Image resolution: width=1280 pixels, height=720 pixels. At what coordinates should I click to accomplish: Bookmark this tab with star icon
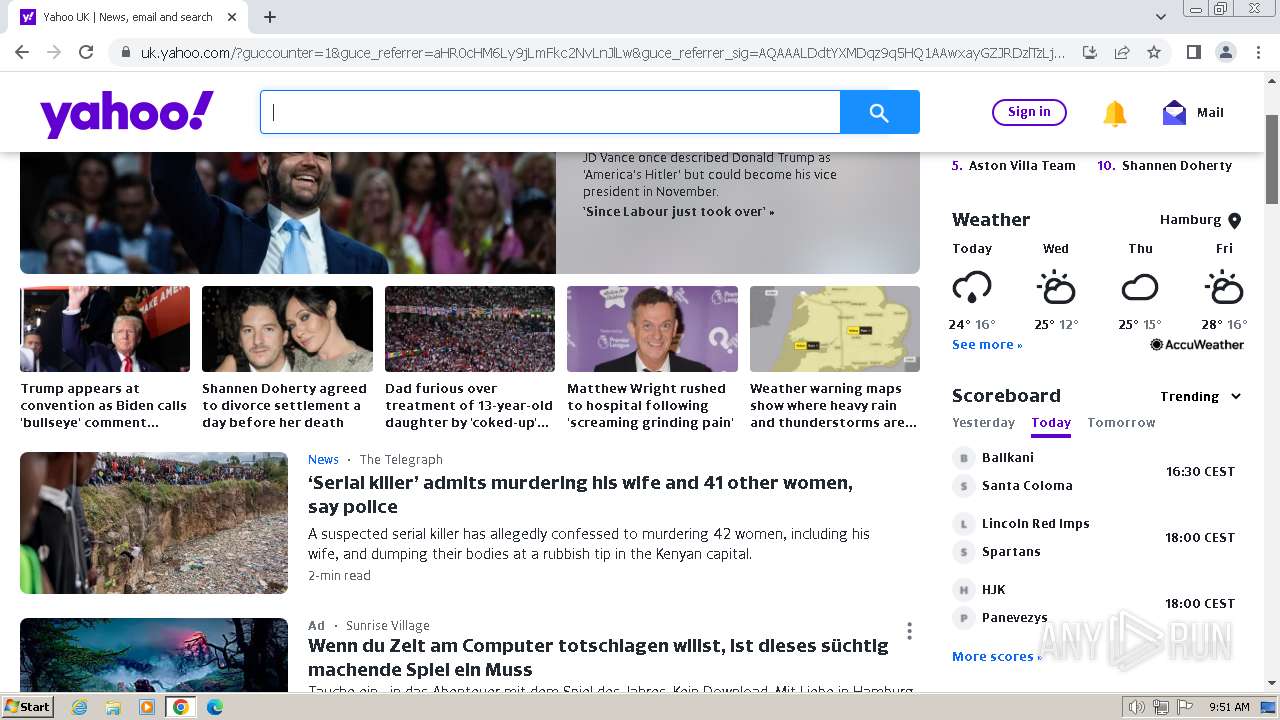pos(1154,52)
